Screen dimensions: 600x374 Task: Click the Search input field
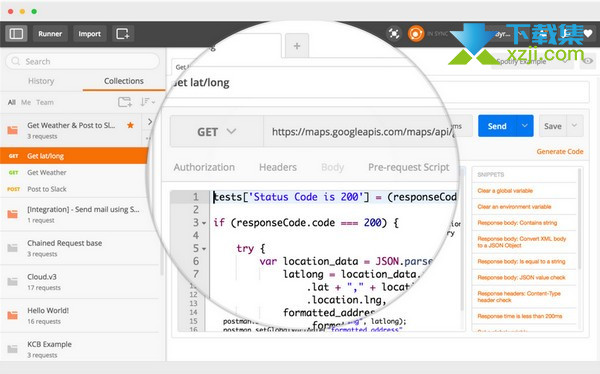pos(82,61)
